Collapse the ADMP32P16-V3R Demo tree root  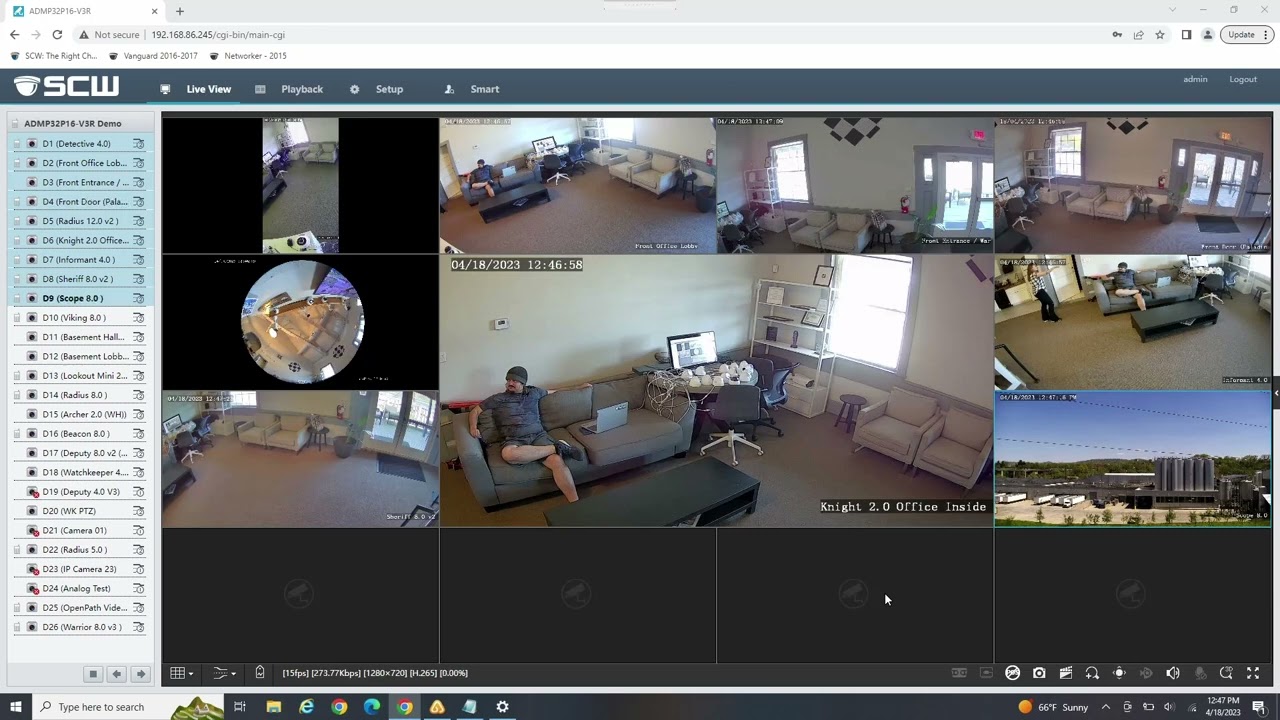pyautogui.click(x=15, y=124)
